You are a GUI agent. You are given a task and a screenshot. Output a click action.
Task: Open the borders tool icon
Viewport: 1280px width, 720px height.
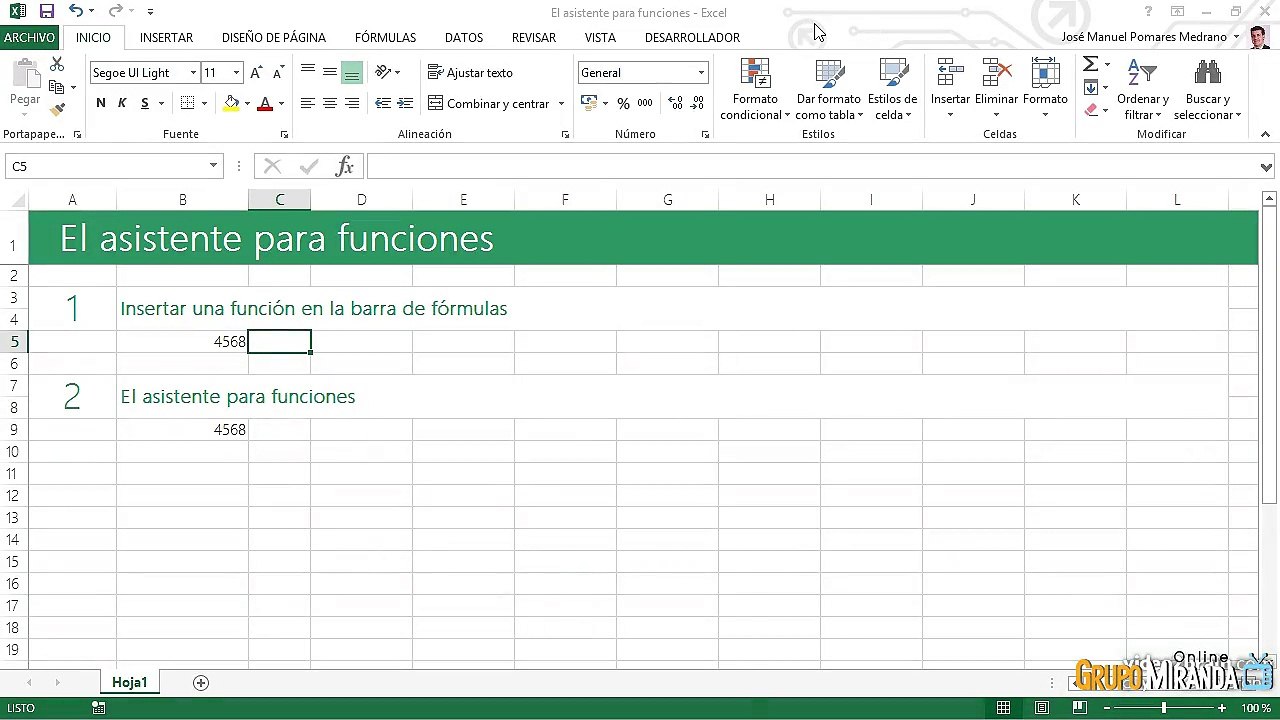pos(188,103)
